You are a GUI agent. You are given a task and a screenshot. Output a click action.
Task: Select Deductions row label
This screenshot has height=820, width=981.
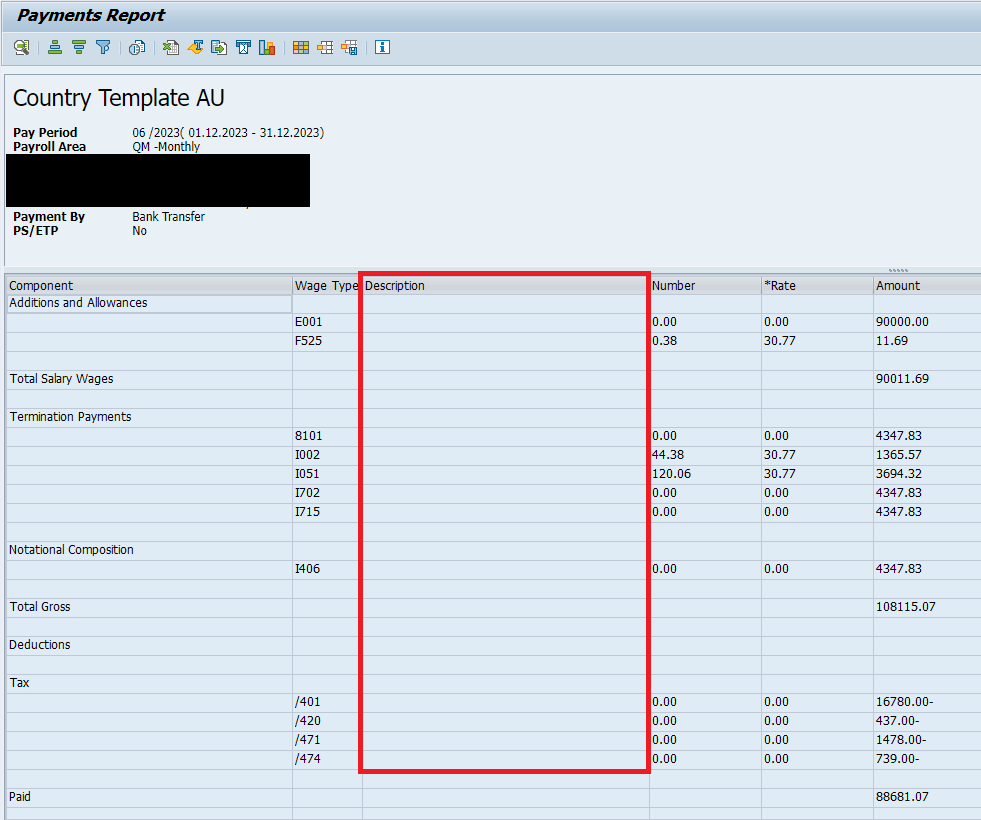(39, 645)
